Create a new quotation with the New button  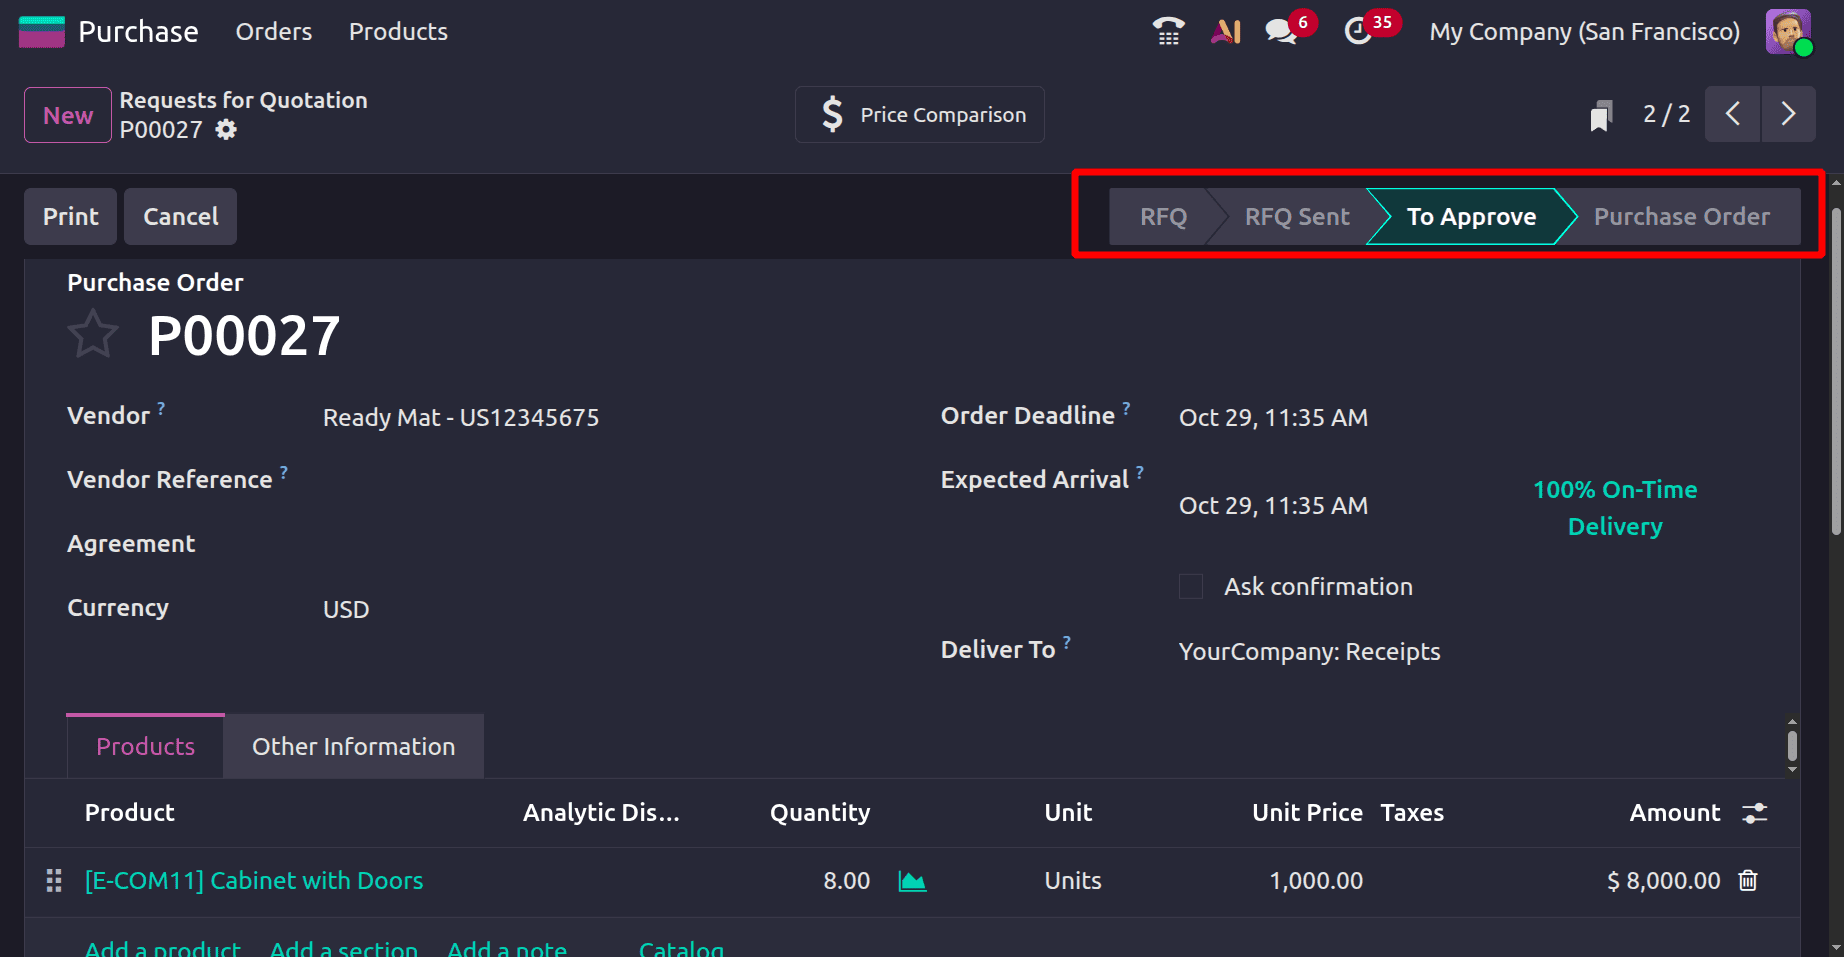(66, 114)
